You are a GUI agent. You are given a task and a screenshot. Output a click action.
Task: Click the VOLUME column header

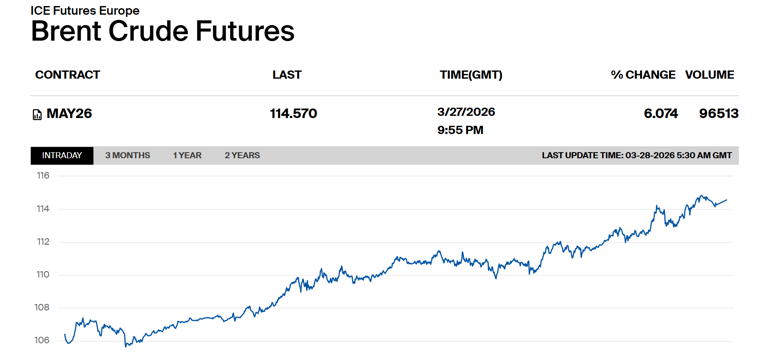[x=710, y=75]
